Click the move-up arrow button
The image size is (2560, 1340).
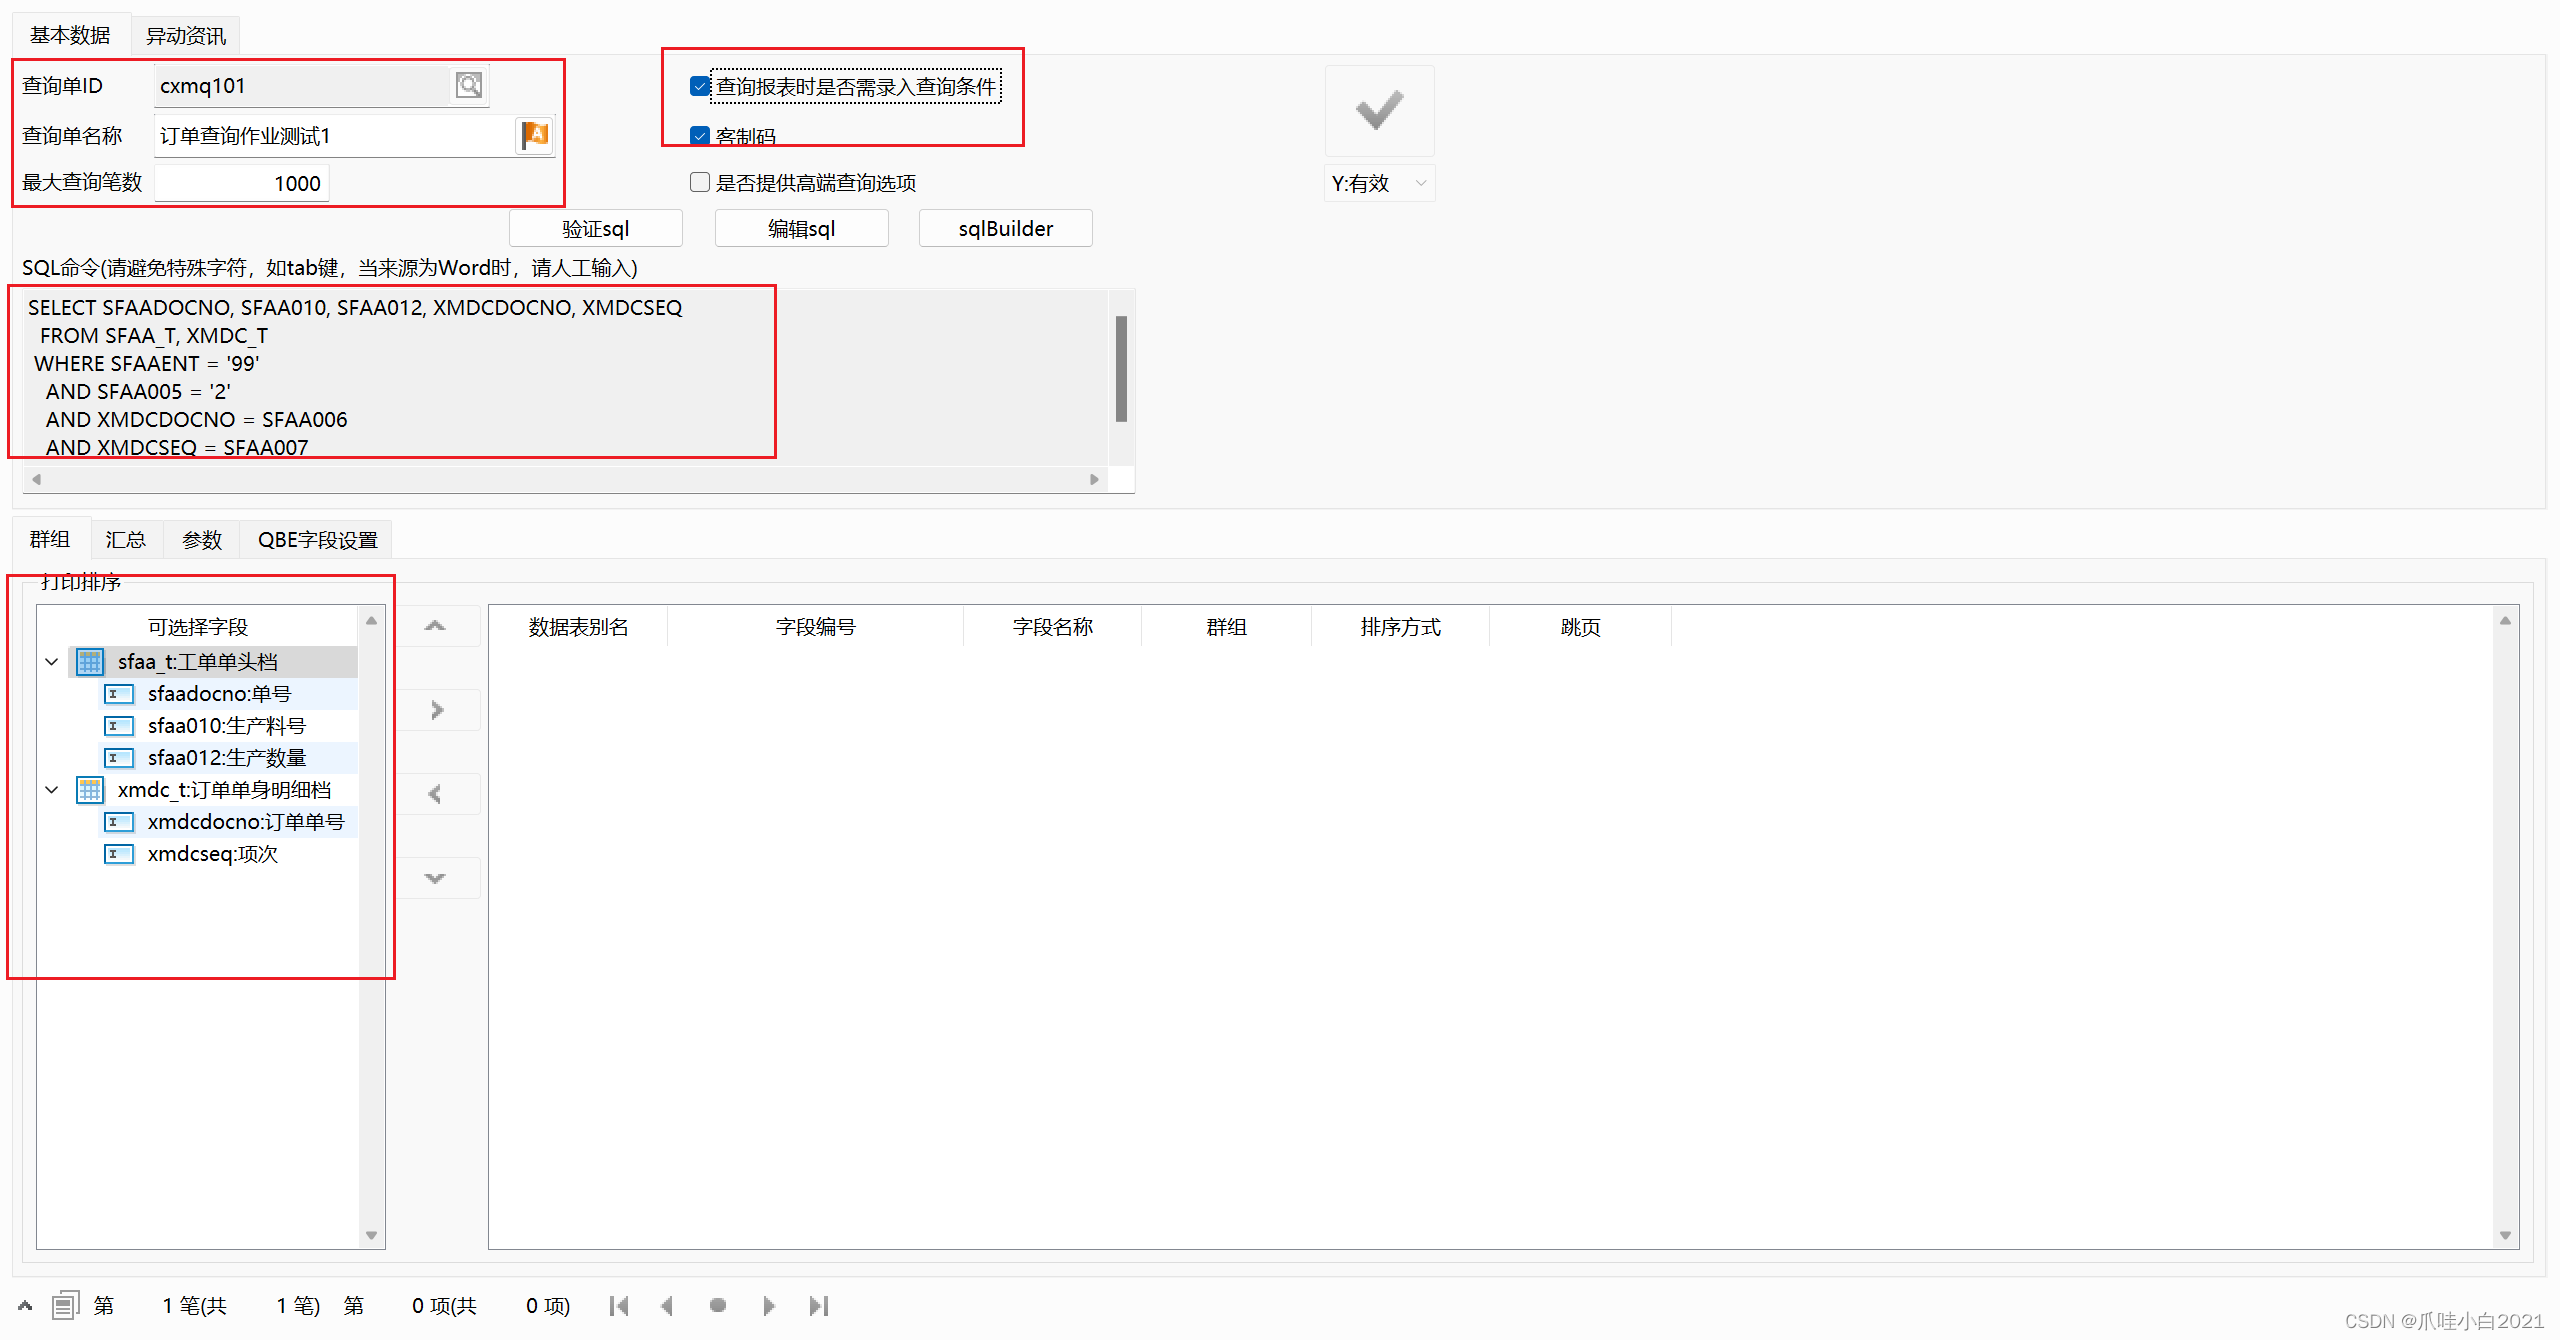click(435, 626)
